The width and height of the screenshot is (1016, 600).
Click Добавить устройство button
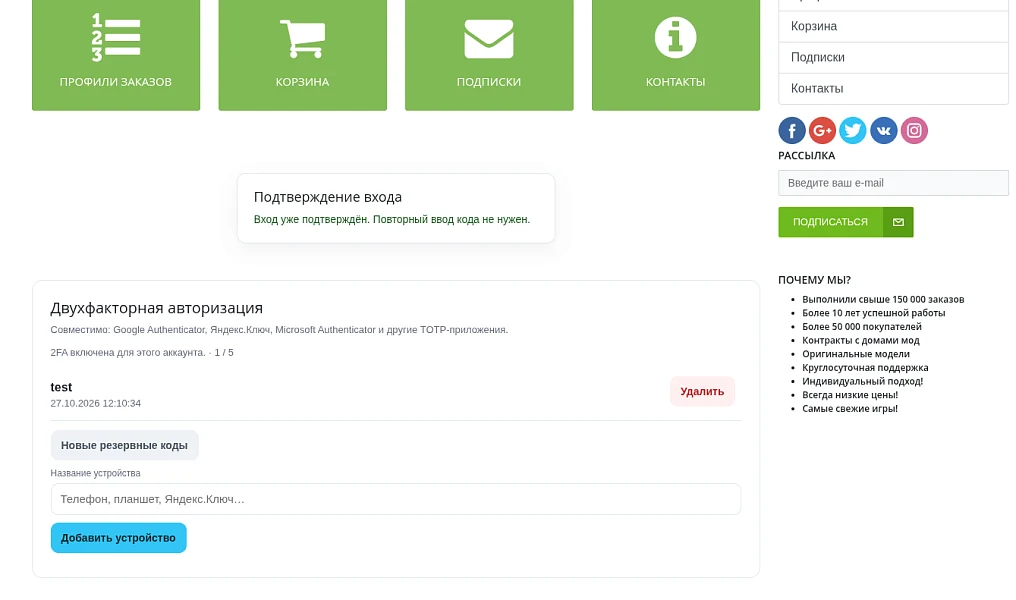119,538
